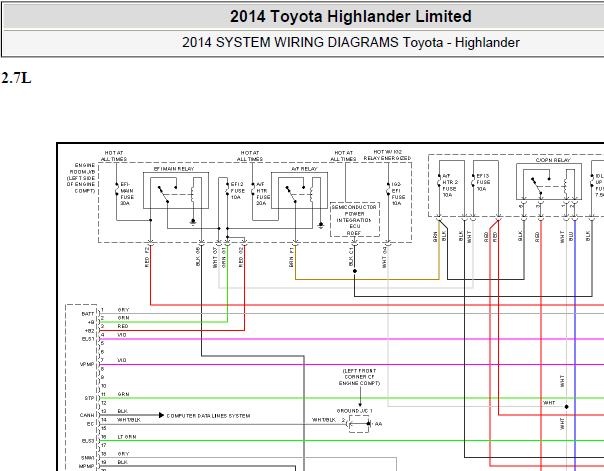Click the 'VIO' label at pin 7
Image resolution: width=604 pixels, height=471 pixels.
coord(122,360)
